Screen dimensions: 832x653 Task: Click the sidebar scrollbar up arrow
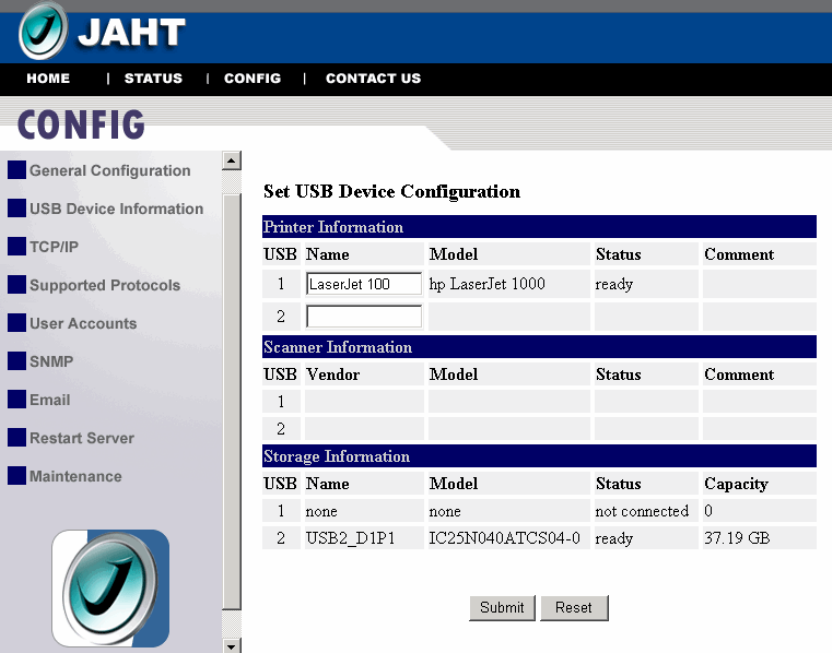(232, 160)
